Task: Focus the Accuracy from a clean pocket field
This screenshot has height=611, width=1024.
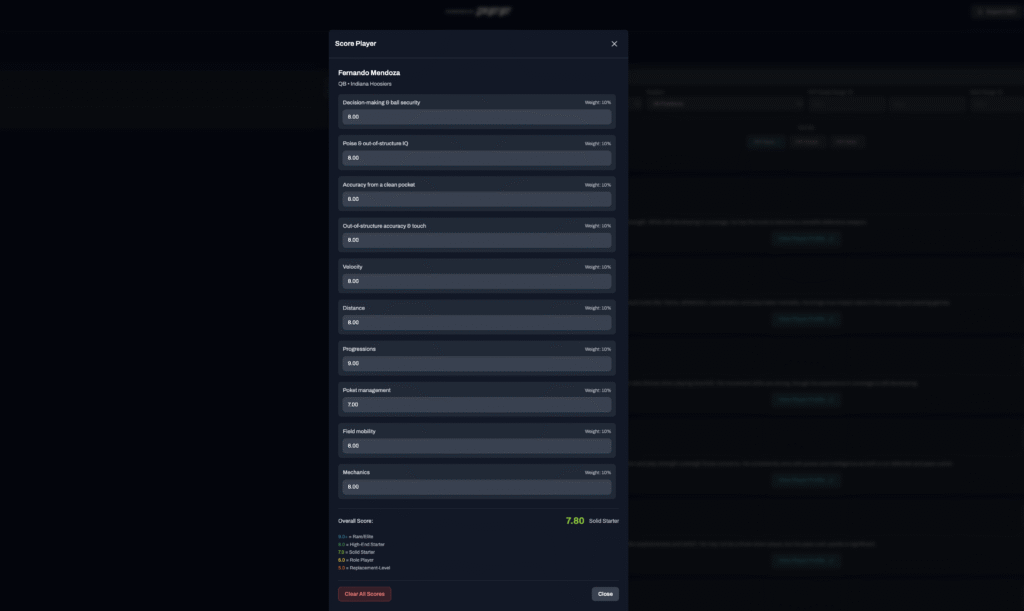Action: pos(476,199)
